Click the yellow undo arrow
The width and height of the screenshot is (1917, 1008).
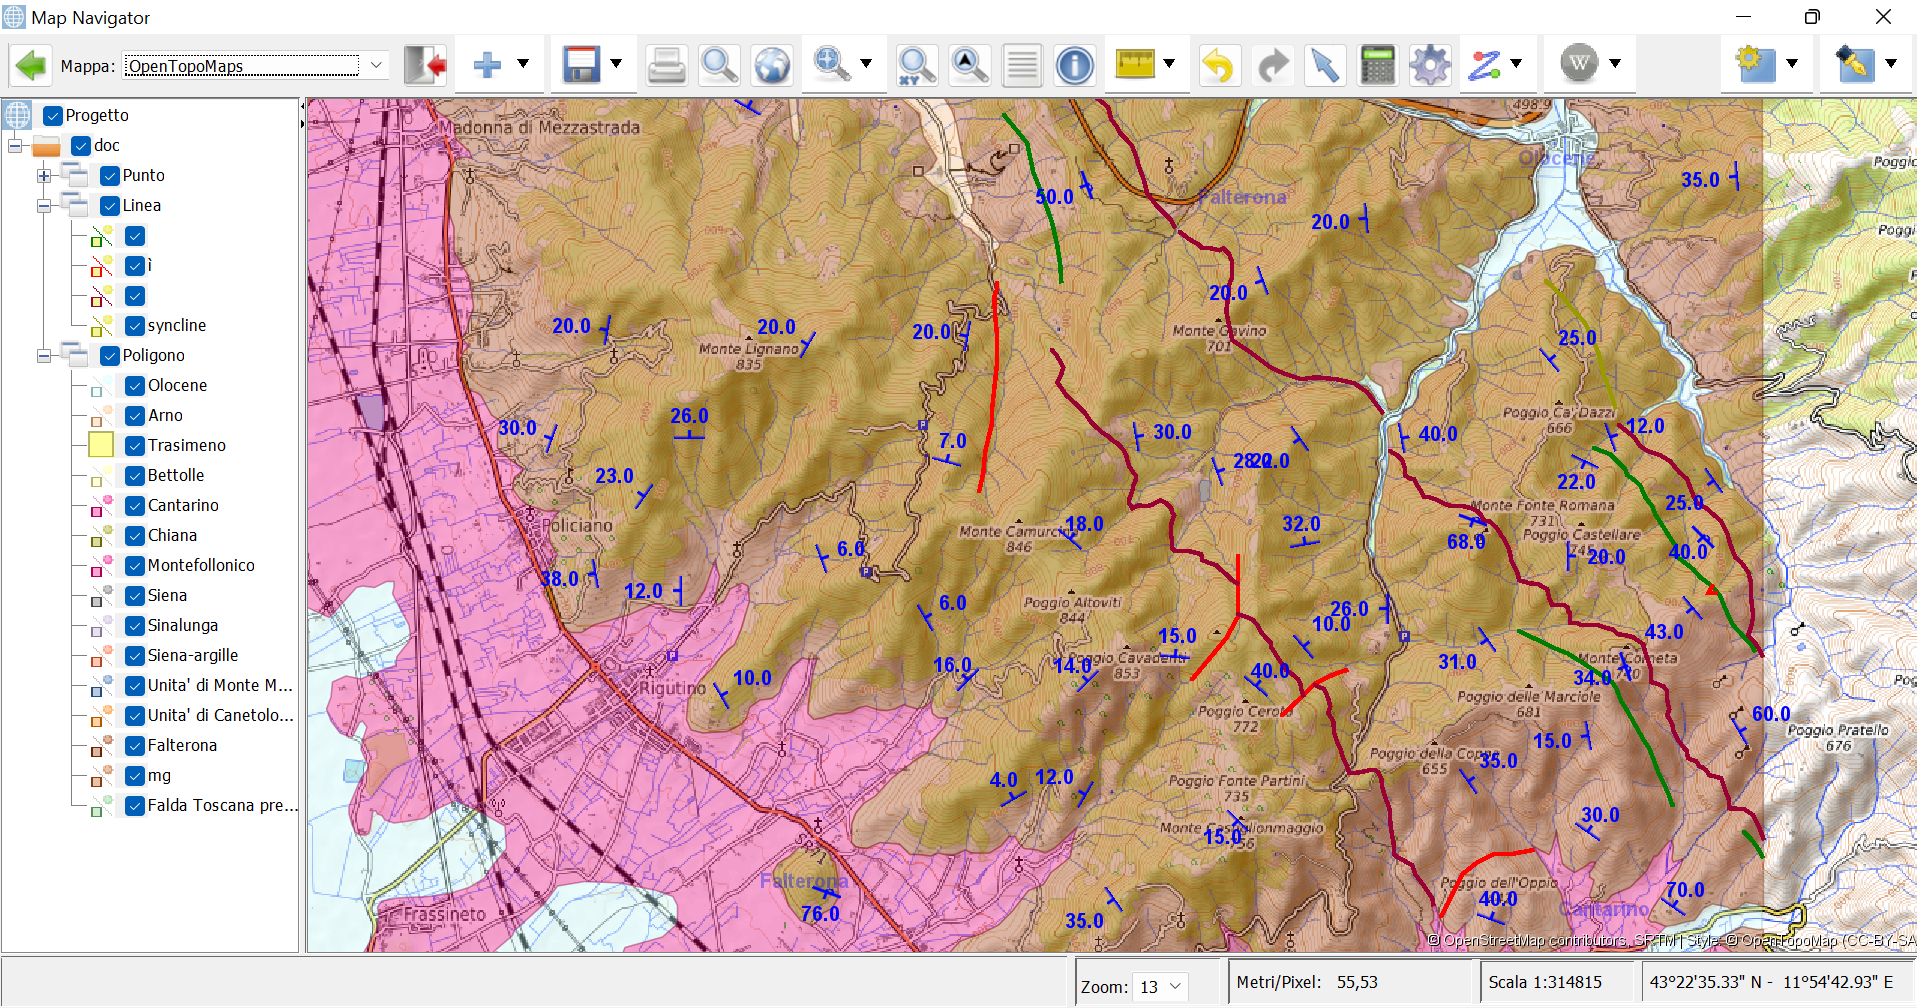click(1218, 66)
